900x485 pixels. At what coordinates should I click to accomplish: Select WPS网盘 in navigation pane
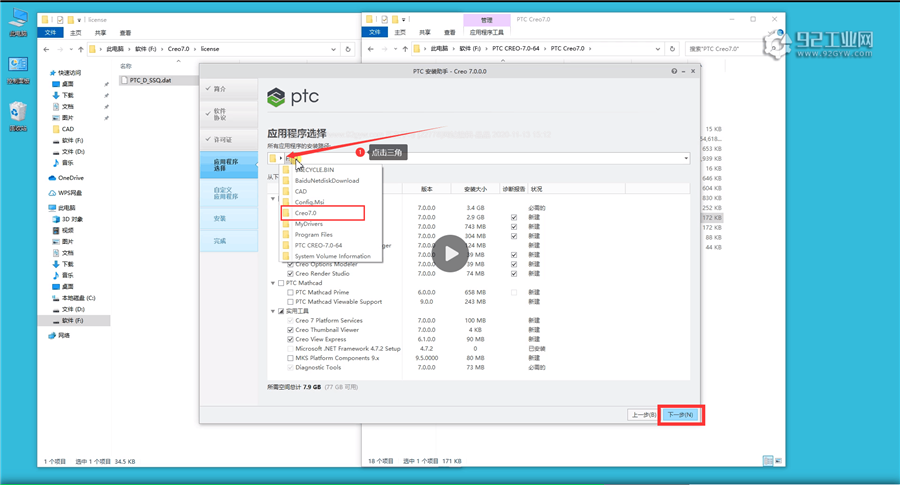69,193
